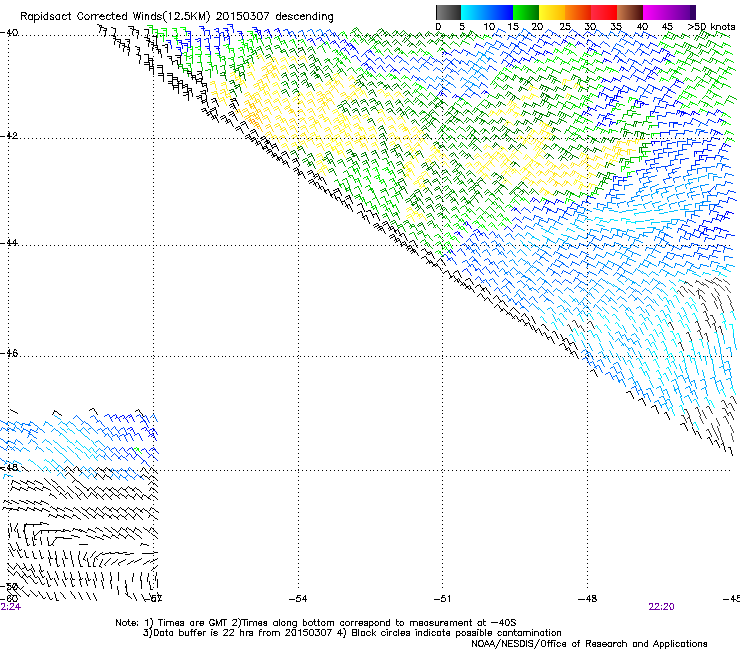
Task: Click the '>50 knots' legend label
Action: [x=711, y=27]
